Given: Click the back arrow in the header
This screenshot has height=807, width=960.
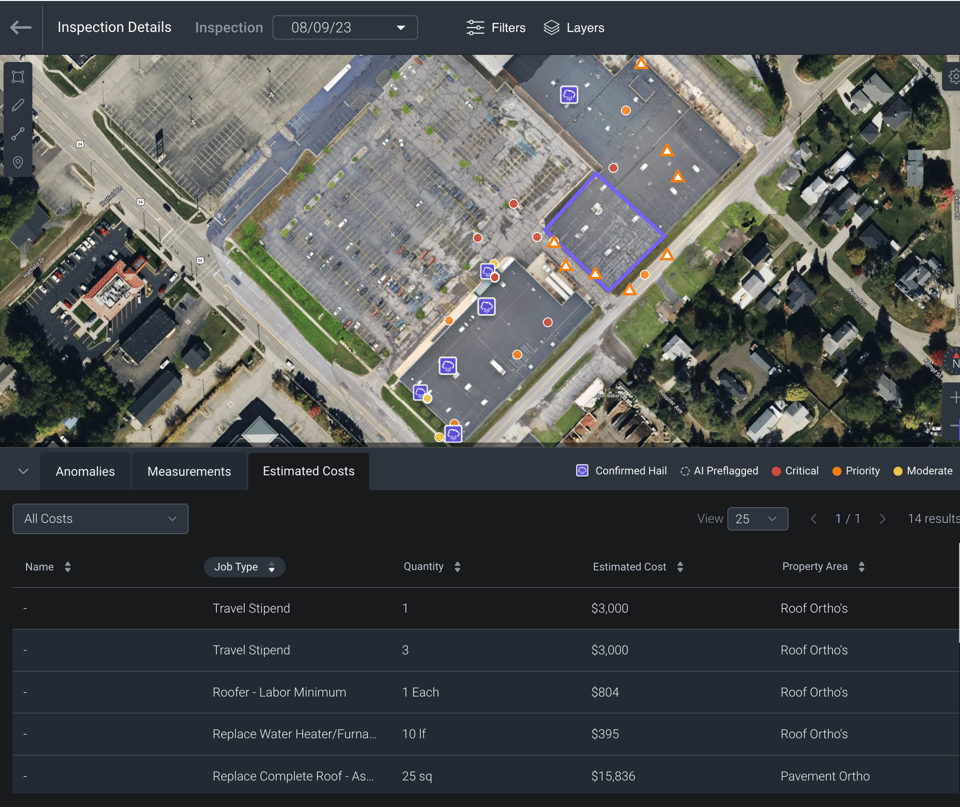Looking at the screenshot, I should (20, 27).
